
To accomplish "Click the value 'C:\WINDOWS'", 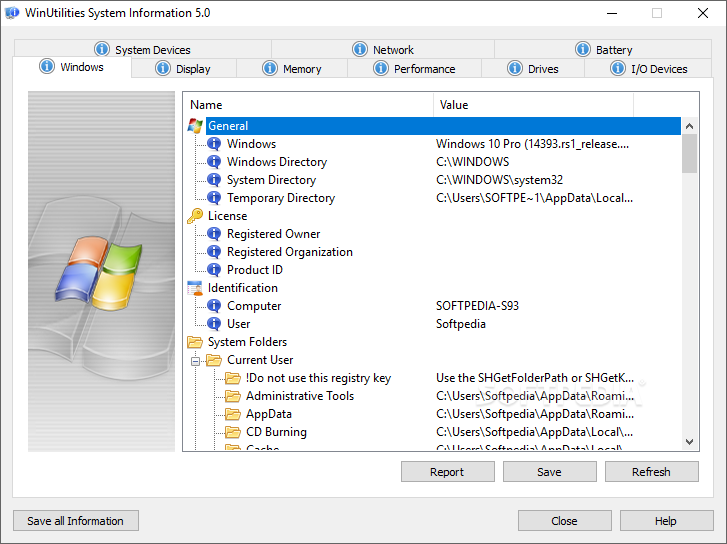I will tap(472, 162).
